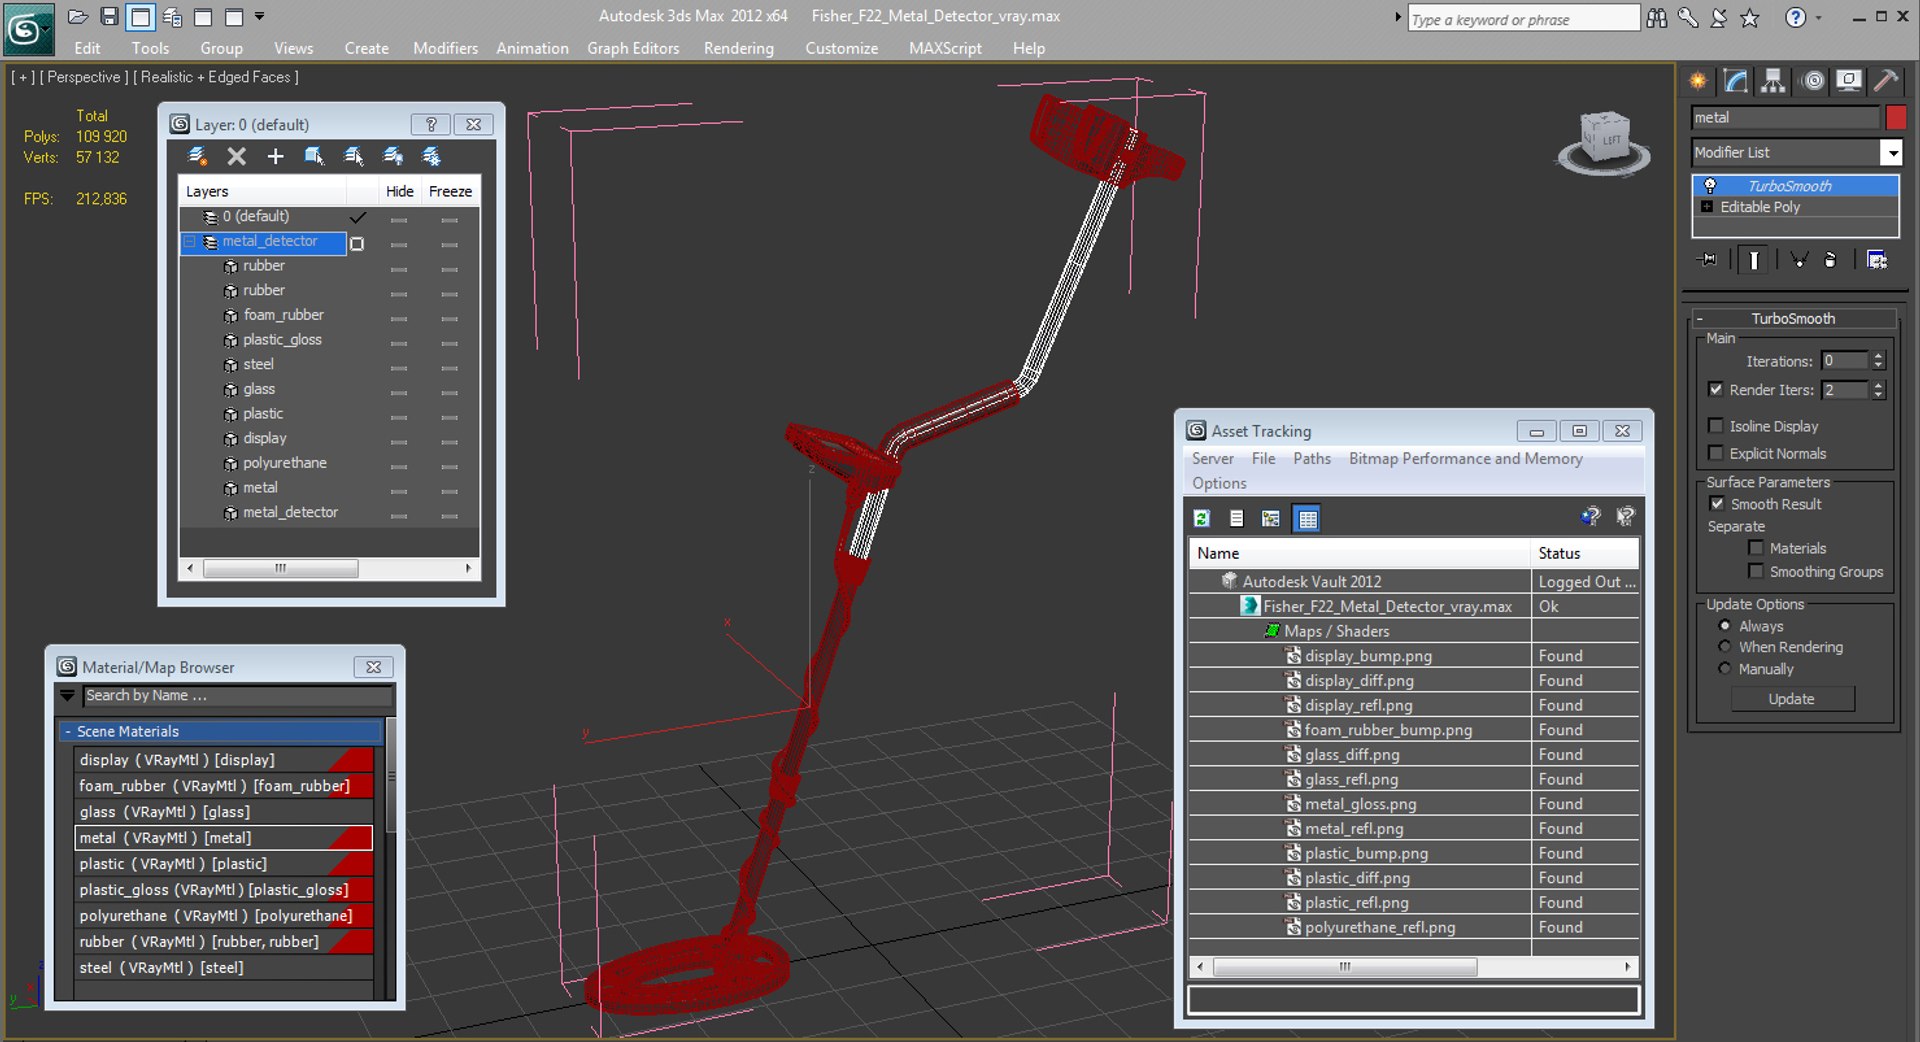Collapse the metal_detector layer tree
The image size is (1920, 1042).
click(x=190, y=242)
